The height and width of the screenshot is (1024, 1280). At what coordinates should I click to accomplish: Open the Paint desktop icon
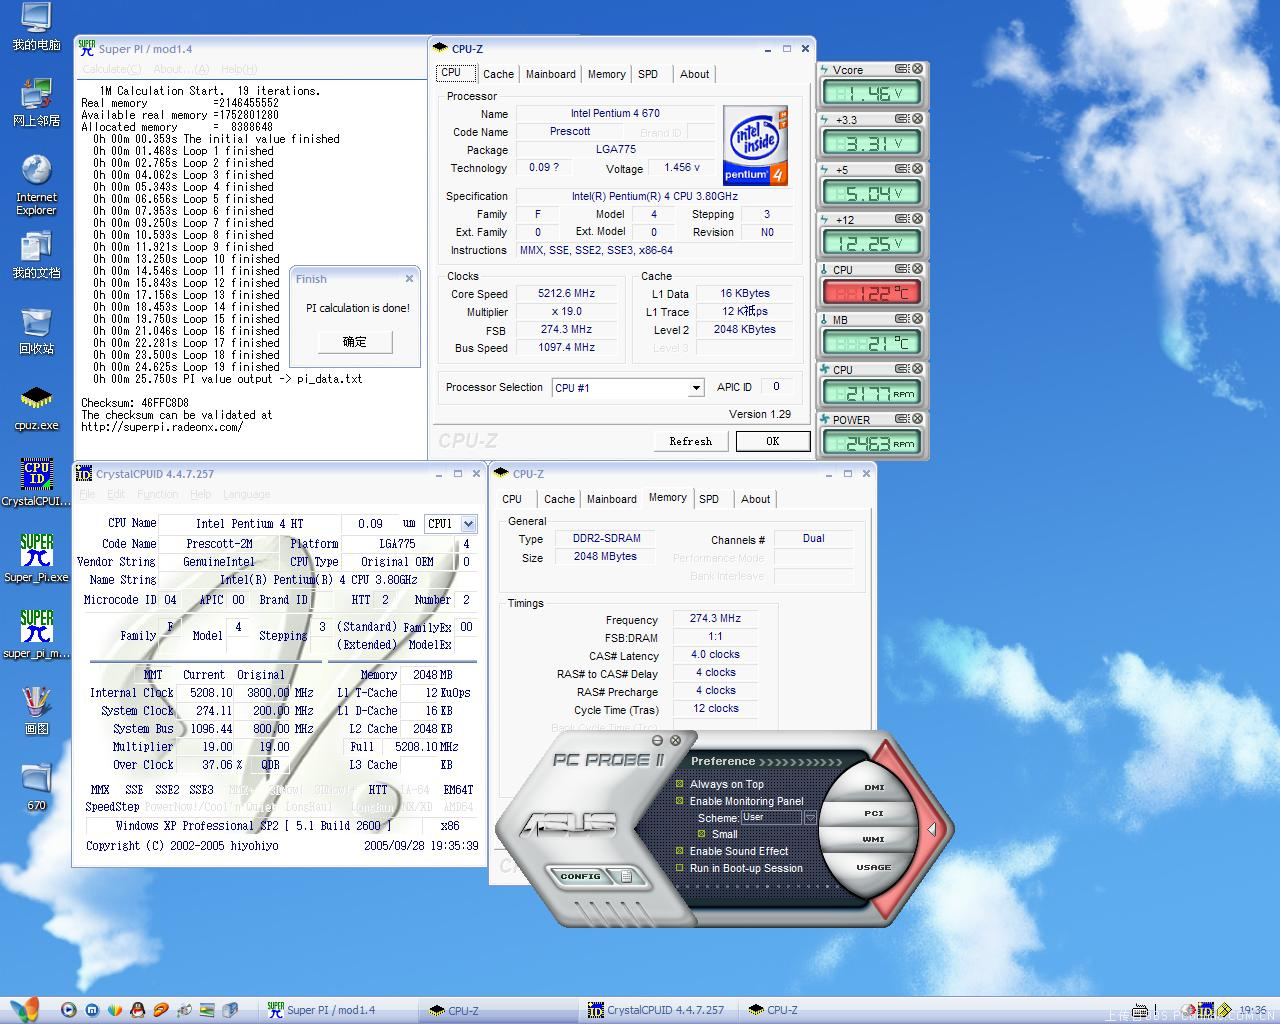point(36,711)
